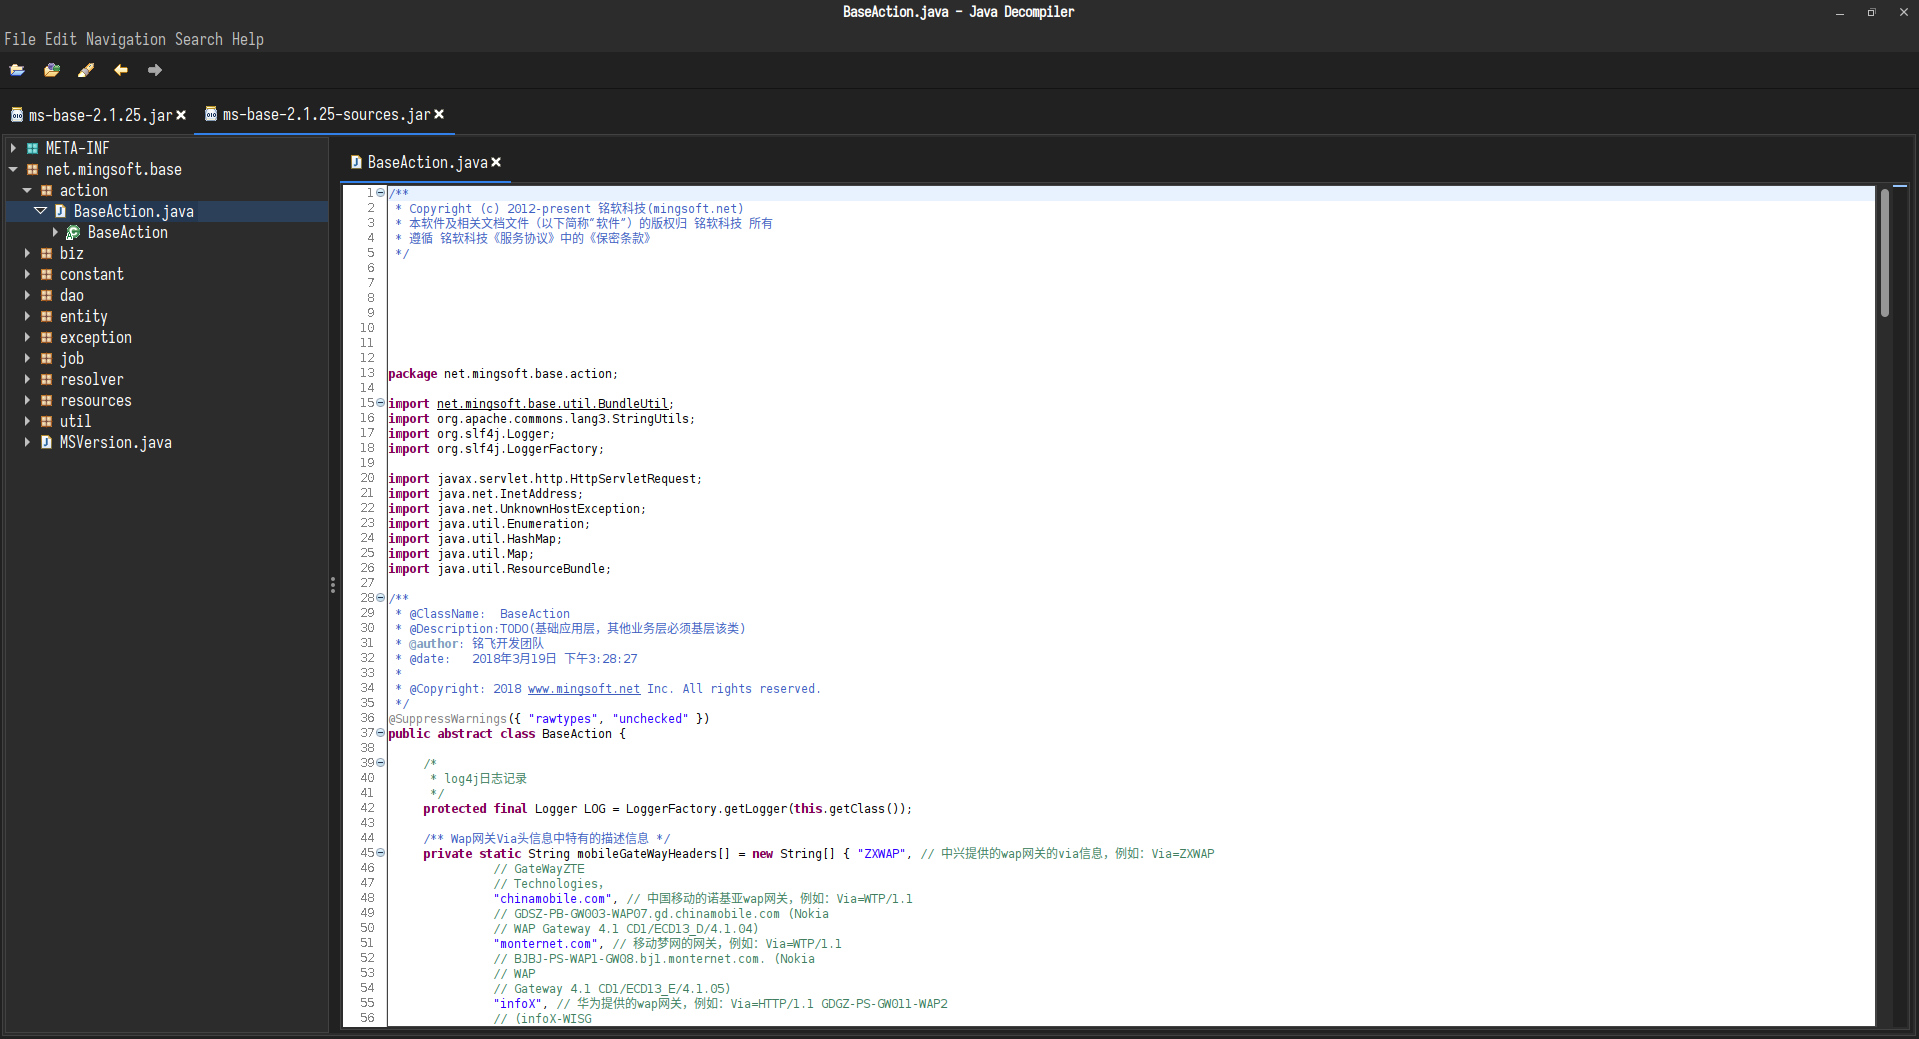Click the green BaseAction class icon
This screenshot has width=1919, height=1039.
(x=73, y=232)
